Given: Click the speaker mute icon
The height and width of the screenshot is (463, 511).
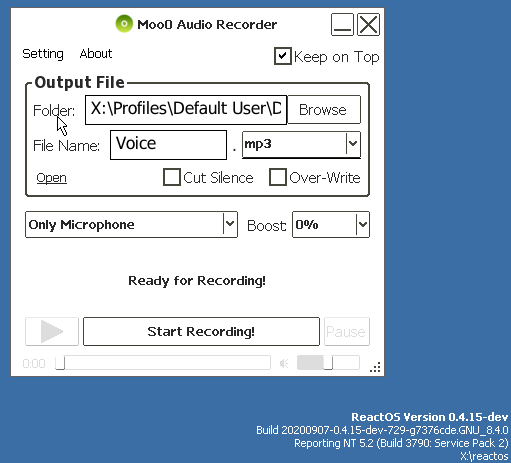Looking at the screenshot, I should point(284,363).
